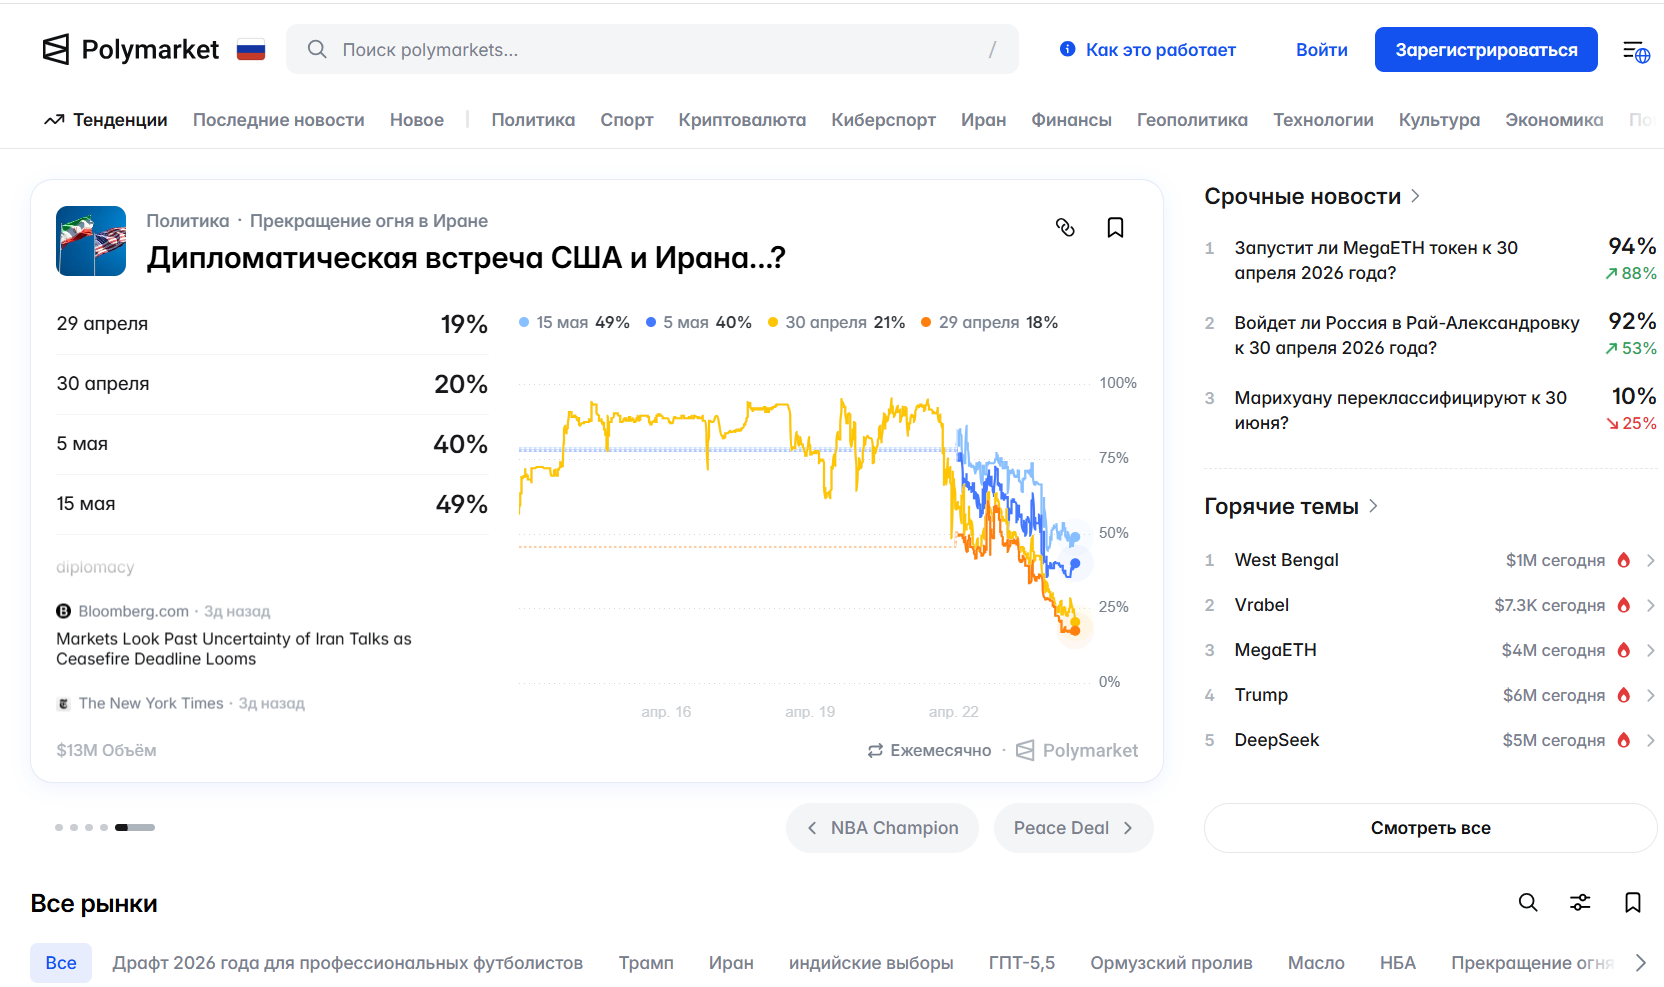Toggle the bookmarks filter in All Markets

coord(1632,903)
